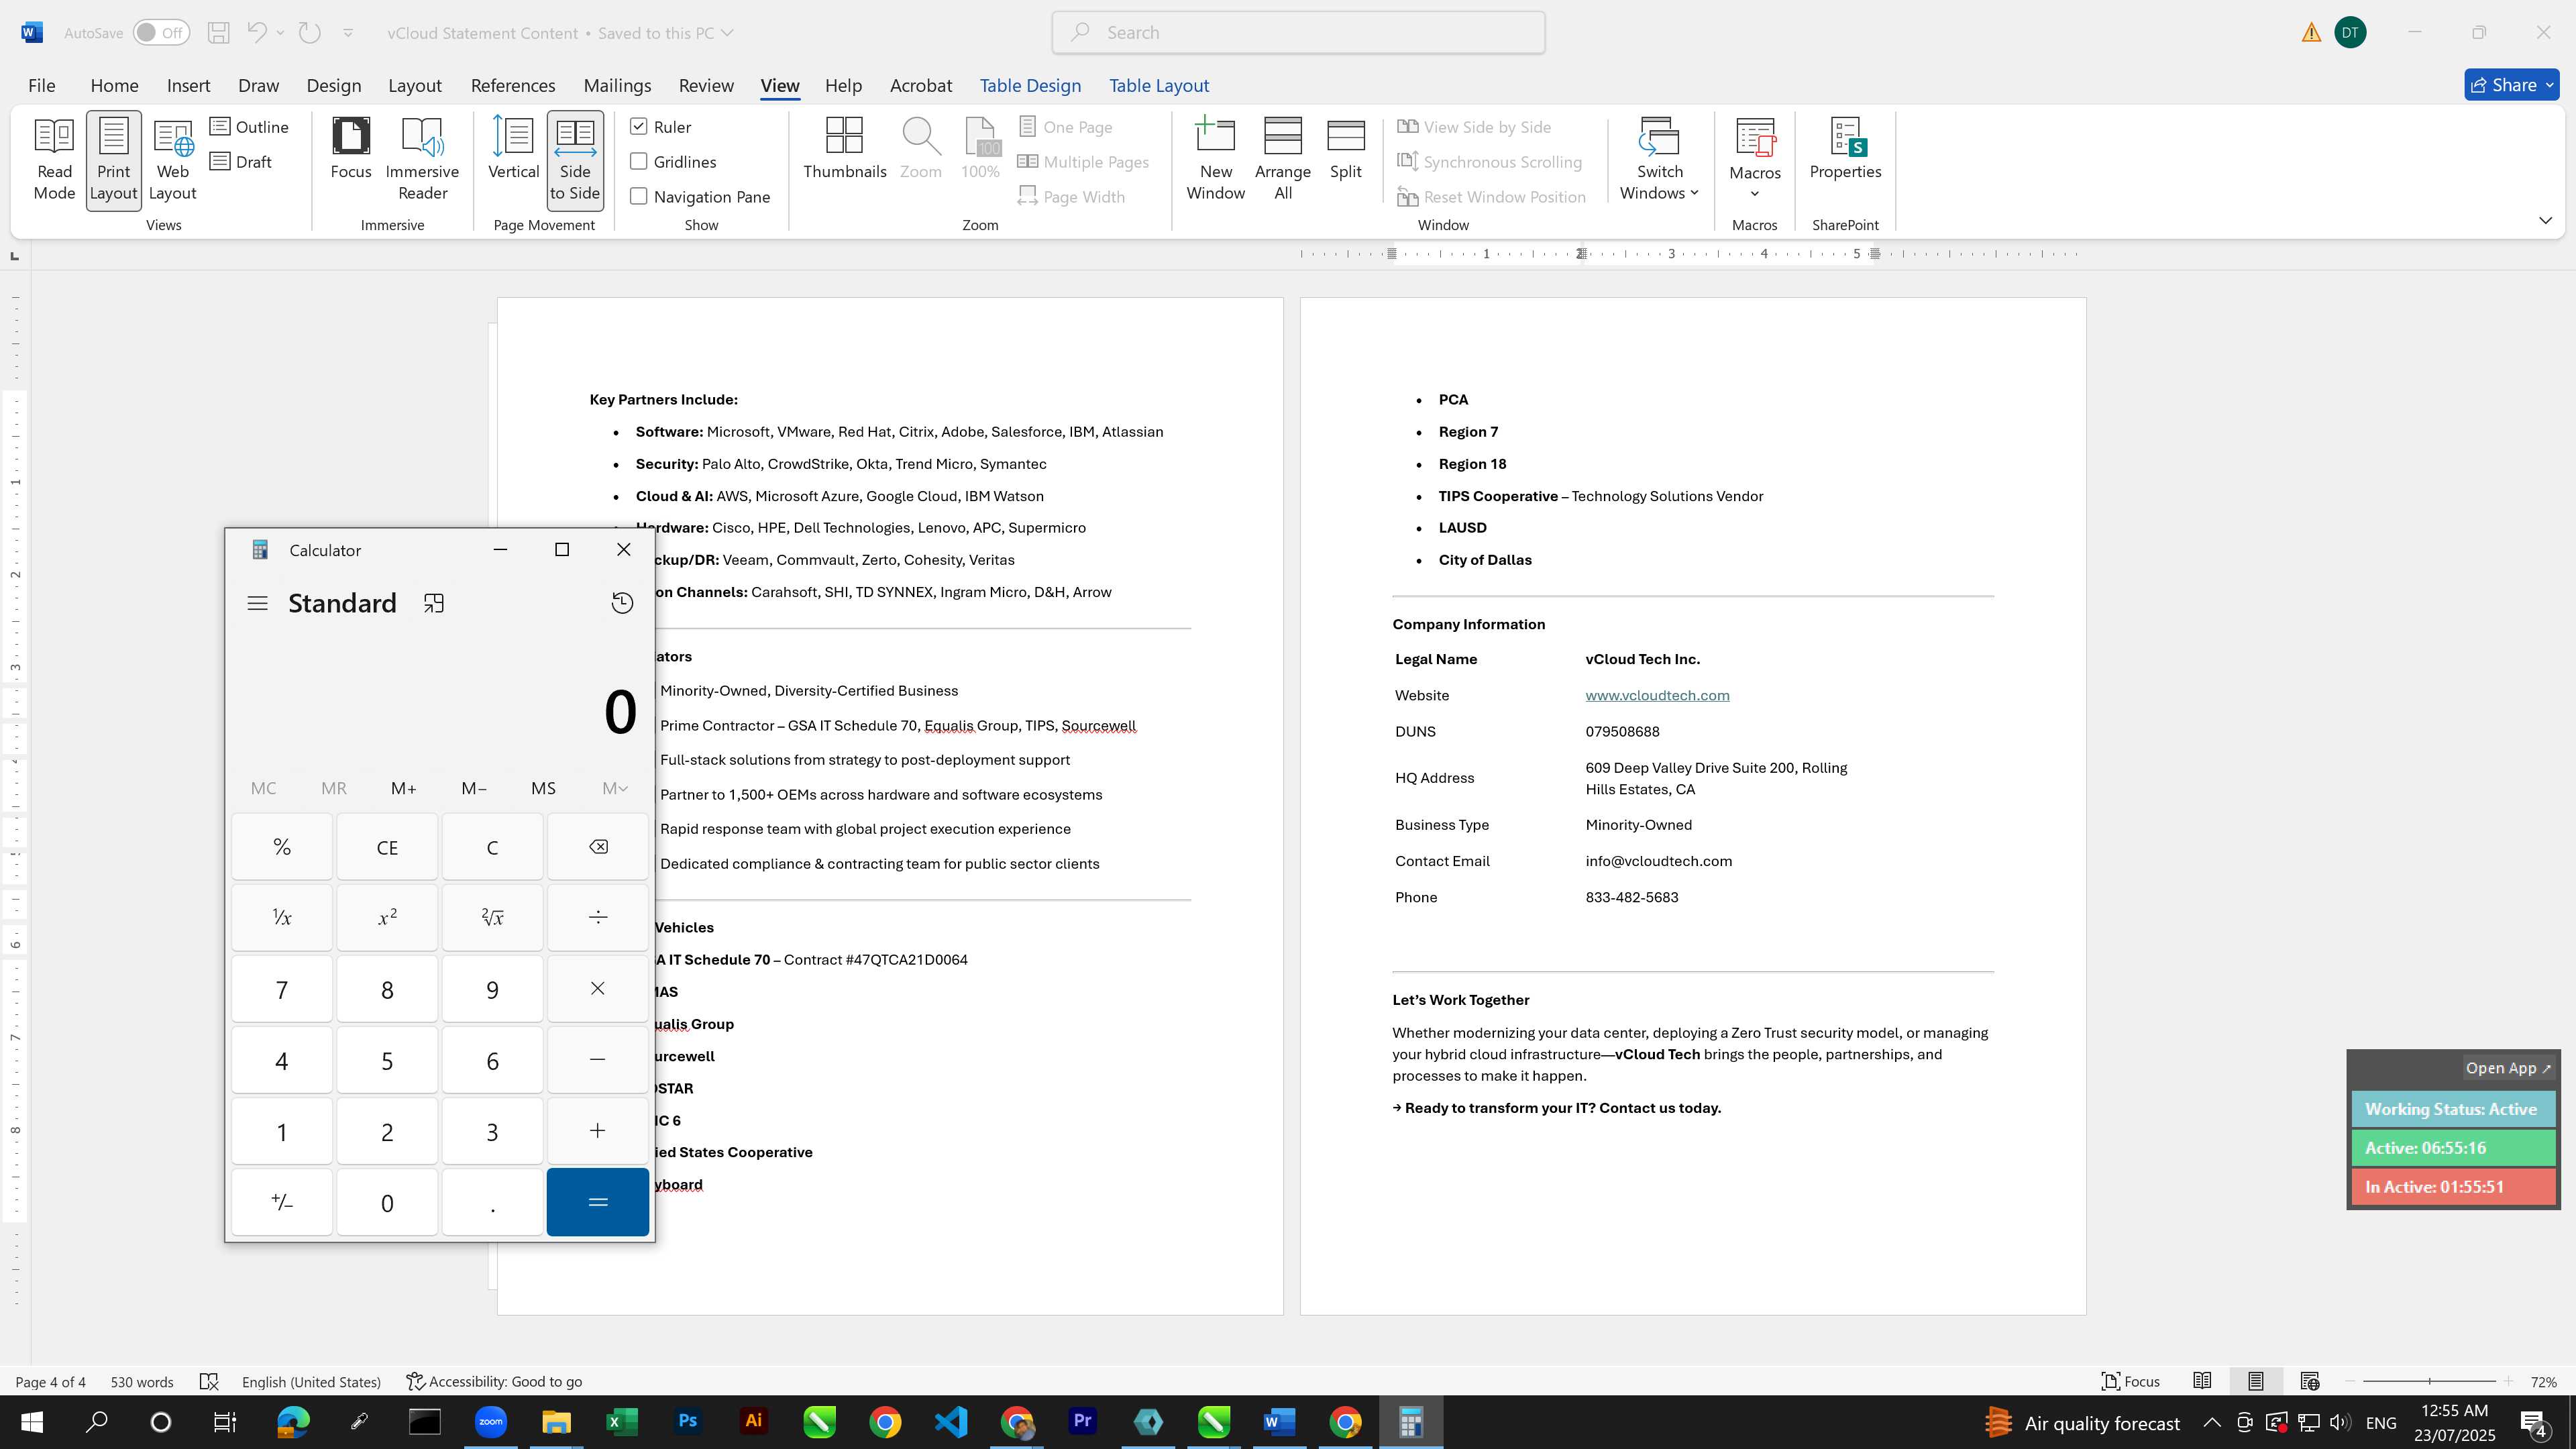Click Open App button
The width and height of the screenshot is (2576, 1449).
pyautogui.click(x=2508, y=1068)
